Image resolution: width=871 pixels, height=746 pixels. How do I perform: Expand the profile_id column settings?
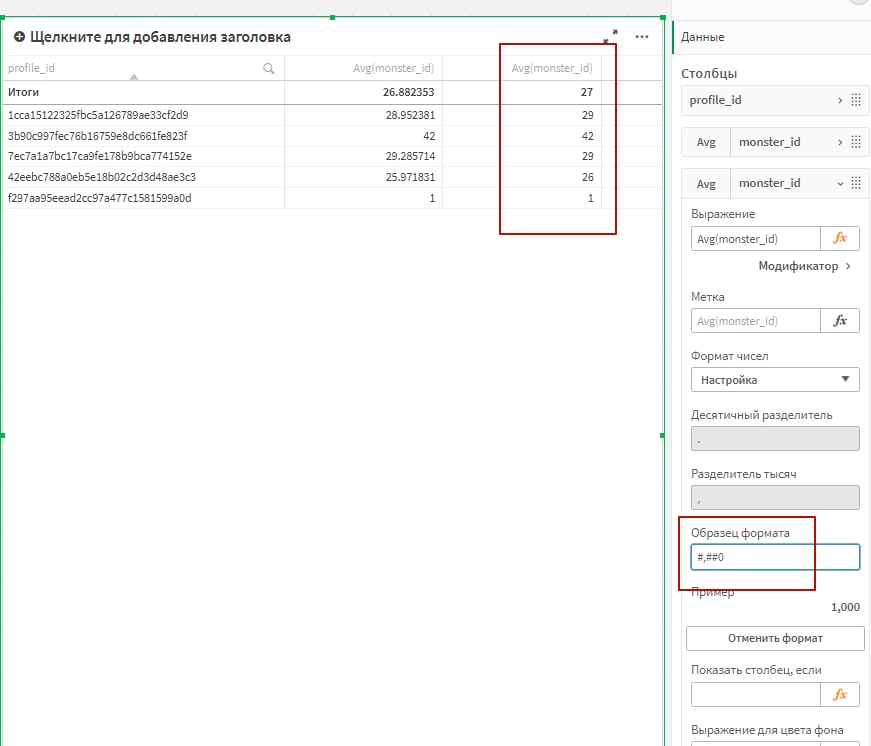click(840, 100)
